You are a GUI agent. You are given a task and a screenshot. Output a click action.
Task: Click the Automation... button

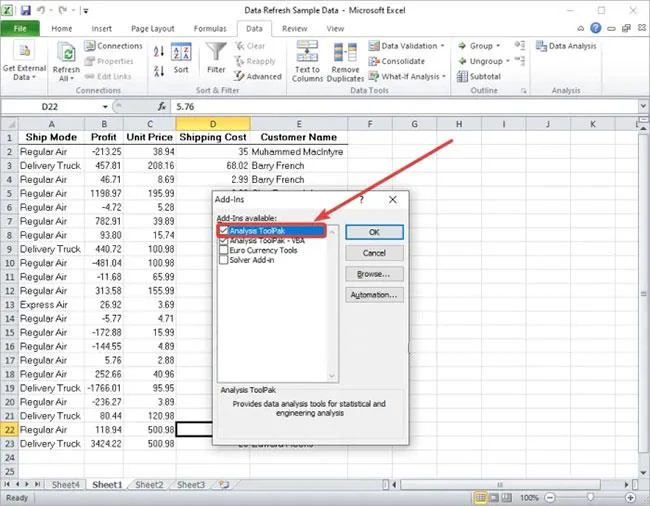tap(374, 295)
